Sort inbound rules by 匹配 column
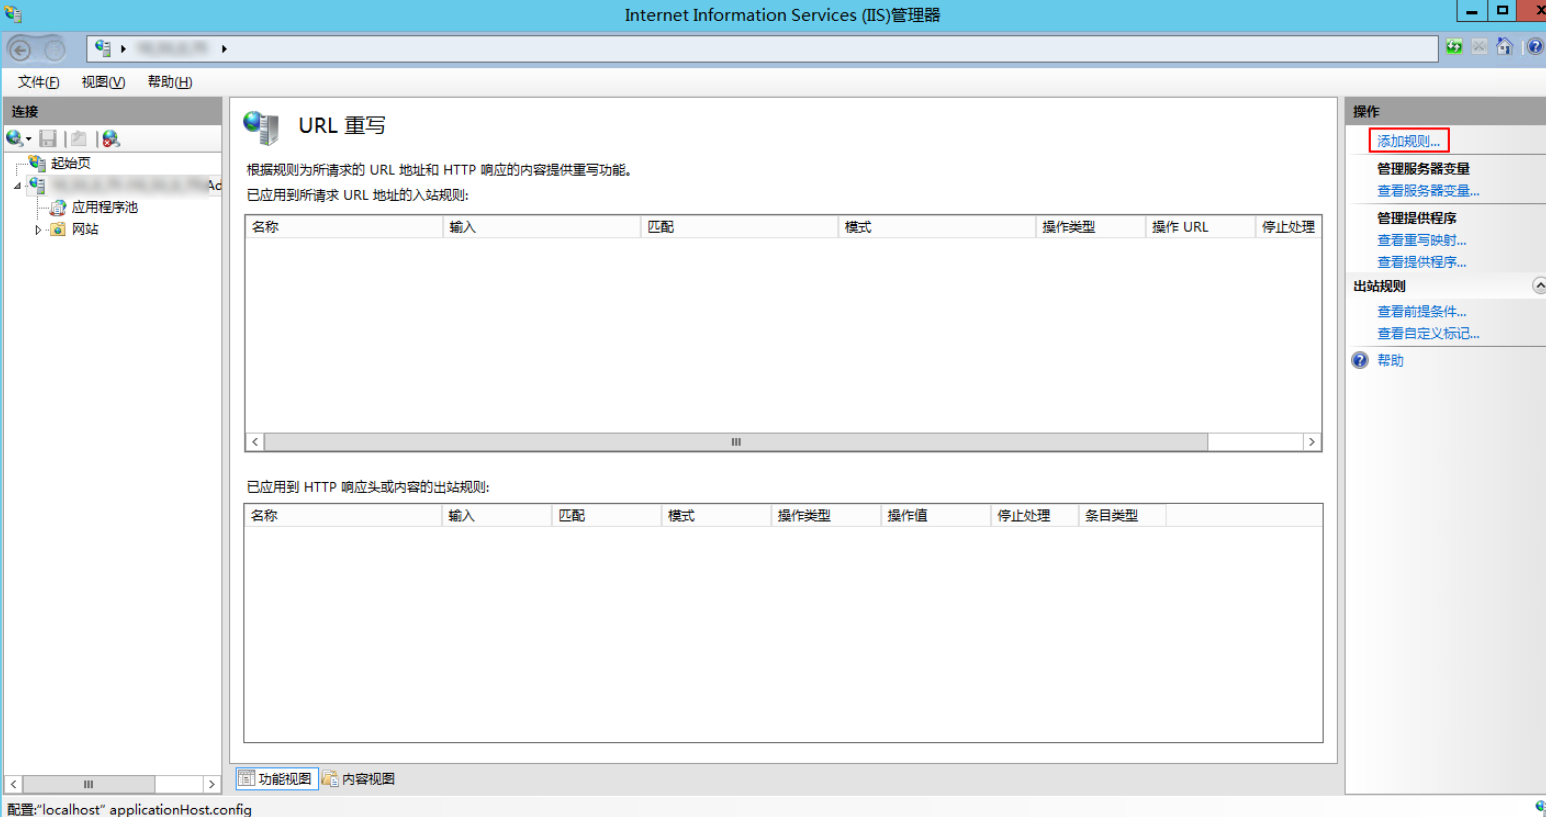This screenshot has height=817, width=1546. 739,227
